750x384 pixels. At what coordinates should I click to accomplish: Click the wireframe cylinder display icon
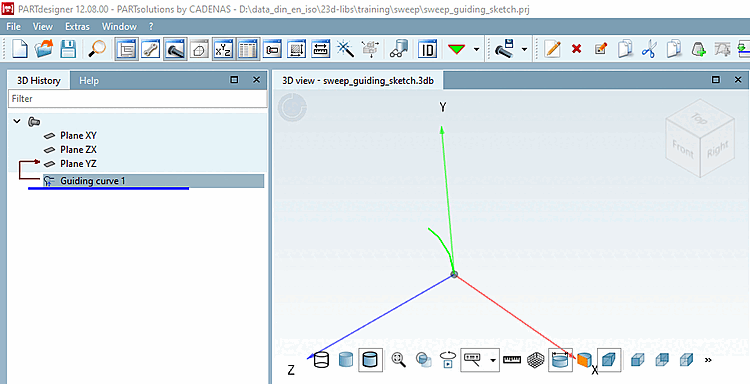[x=321, y=360]
